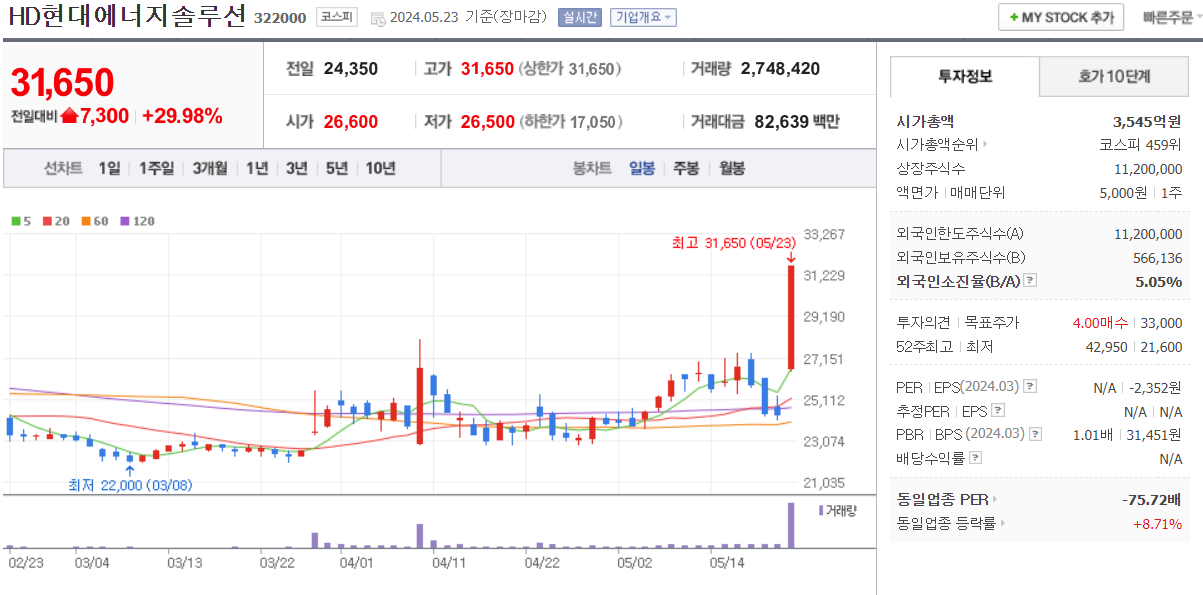Screen dimensions: 1203x595
Task: Click the 5.05% foreign ownership ratio
Action: point(1159,282)
